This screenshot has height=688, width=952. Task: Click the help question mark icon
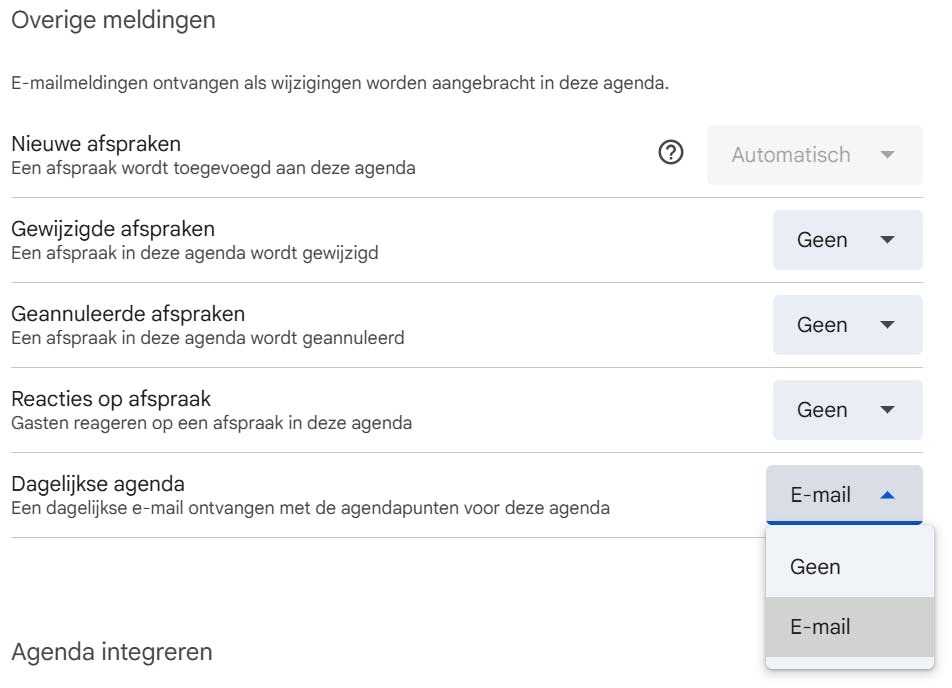(671, 153)
